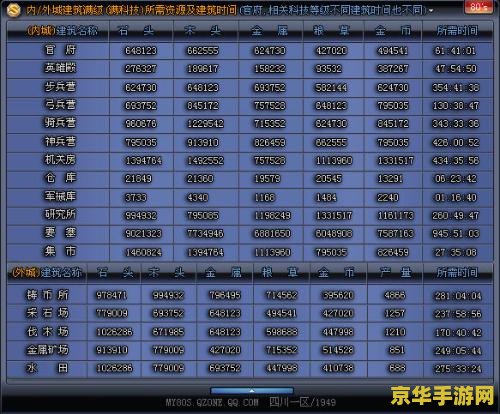Select the 骑兵营 building name
500x414 pixels.
click(60, 123)
